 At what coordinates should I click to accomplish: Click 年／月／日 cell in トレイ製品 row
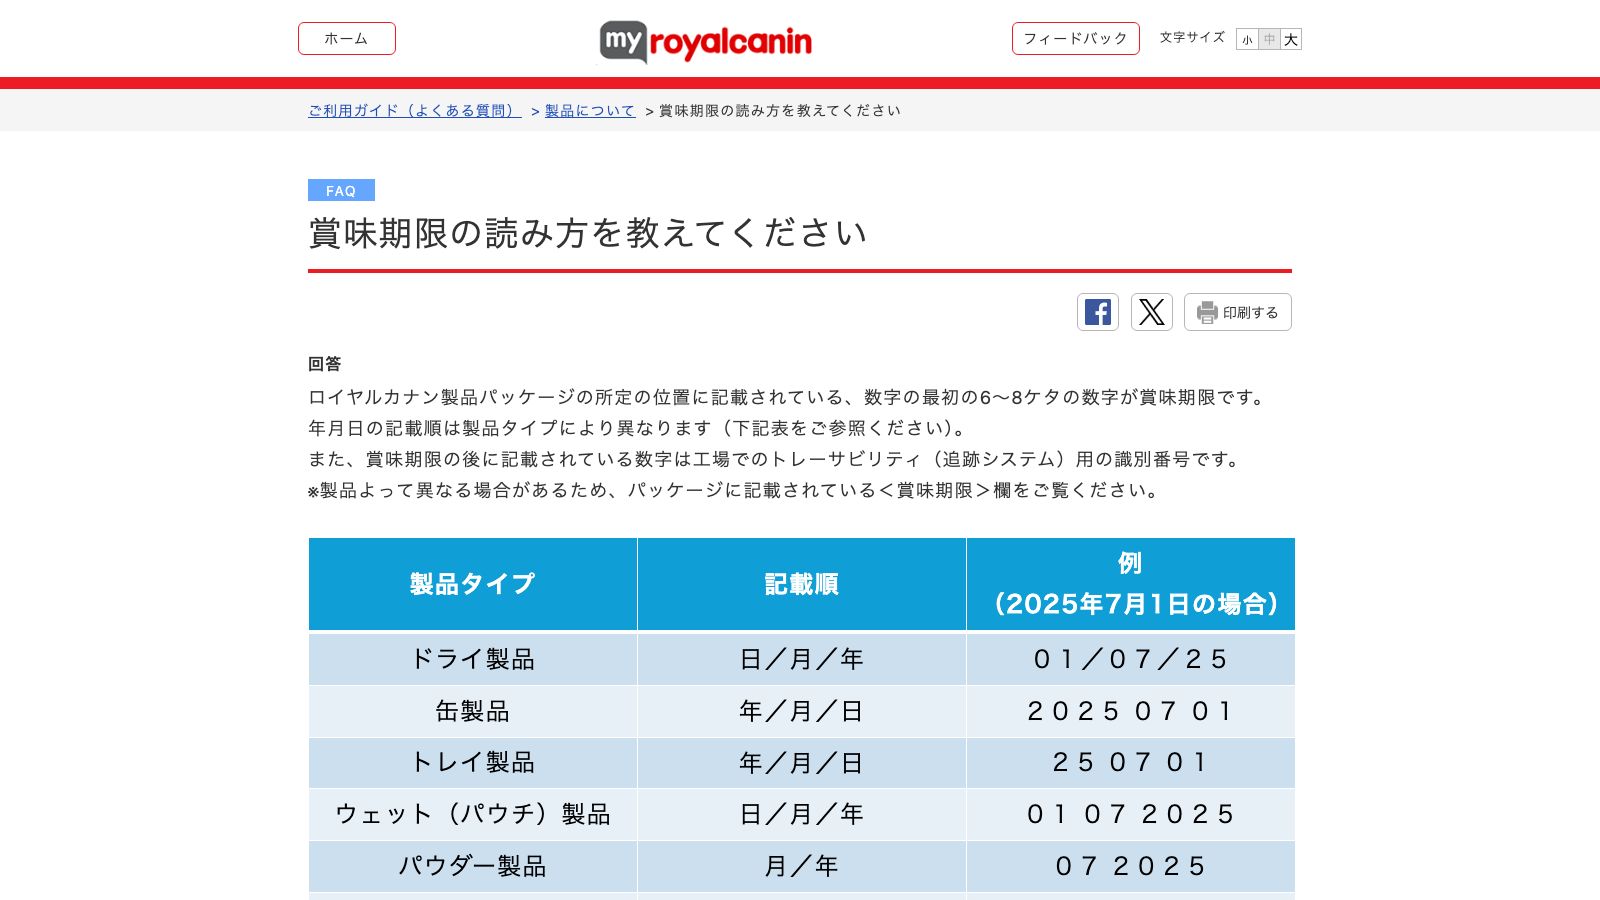pos(801,763)
